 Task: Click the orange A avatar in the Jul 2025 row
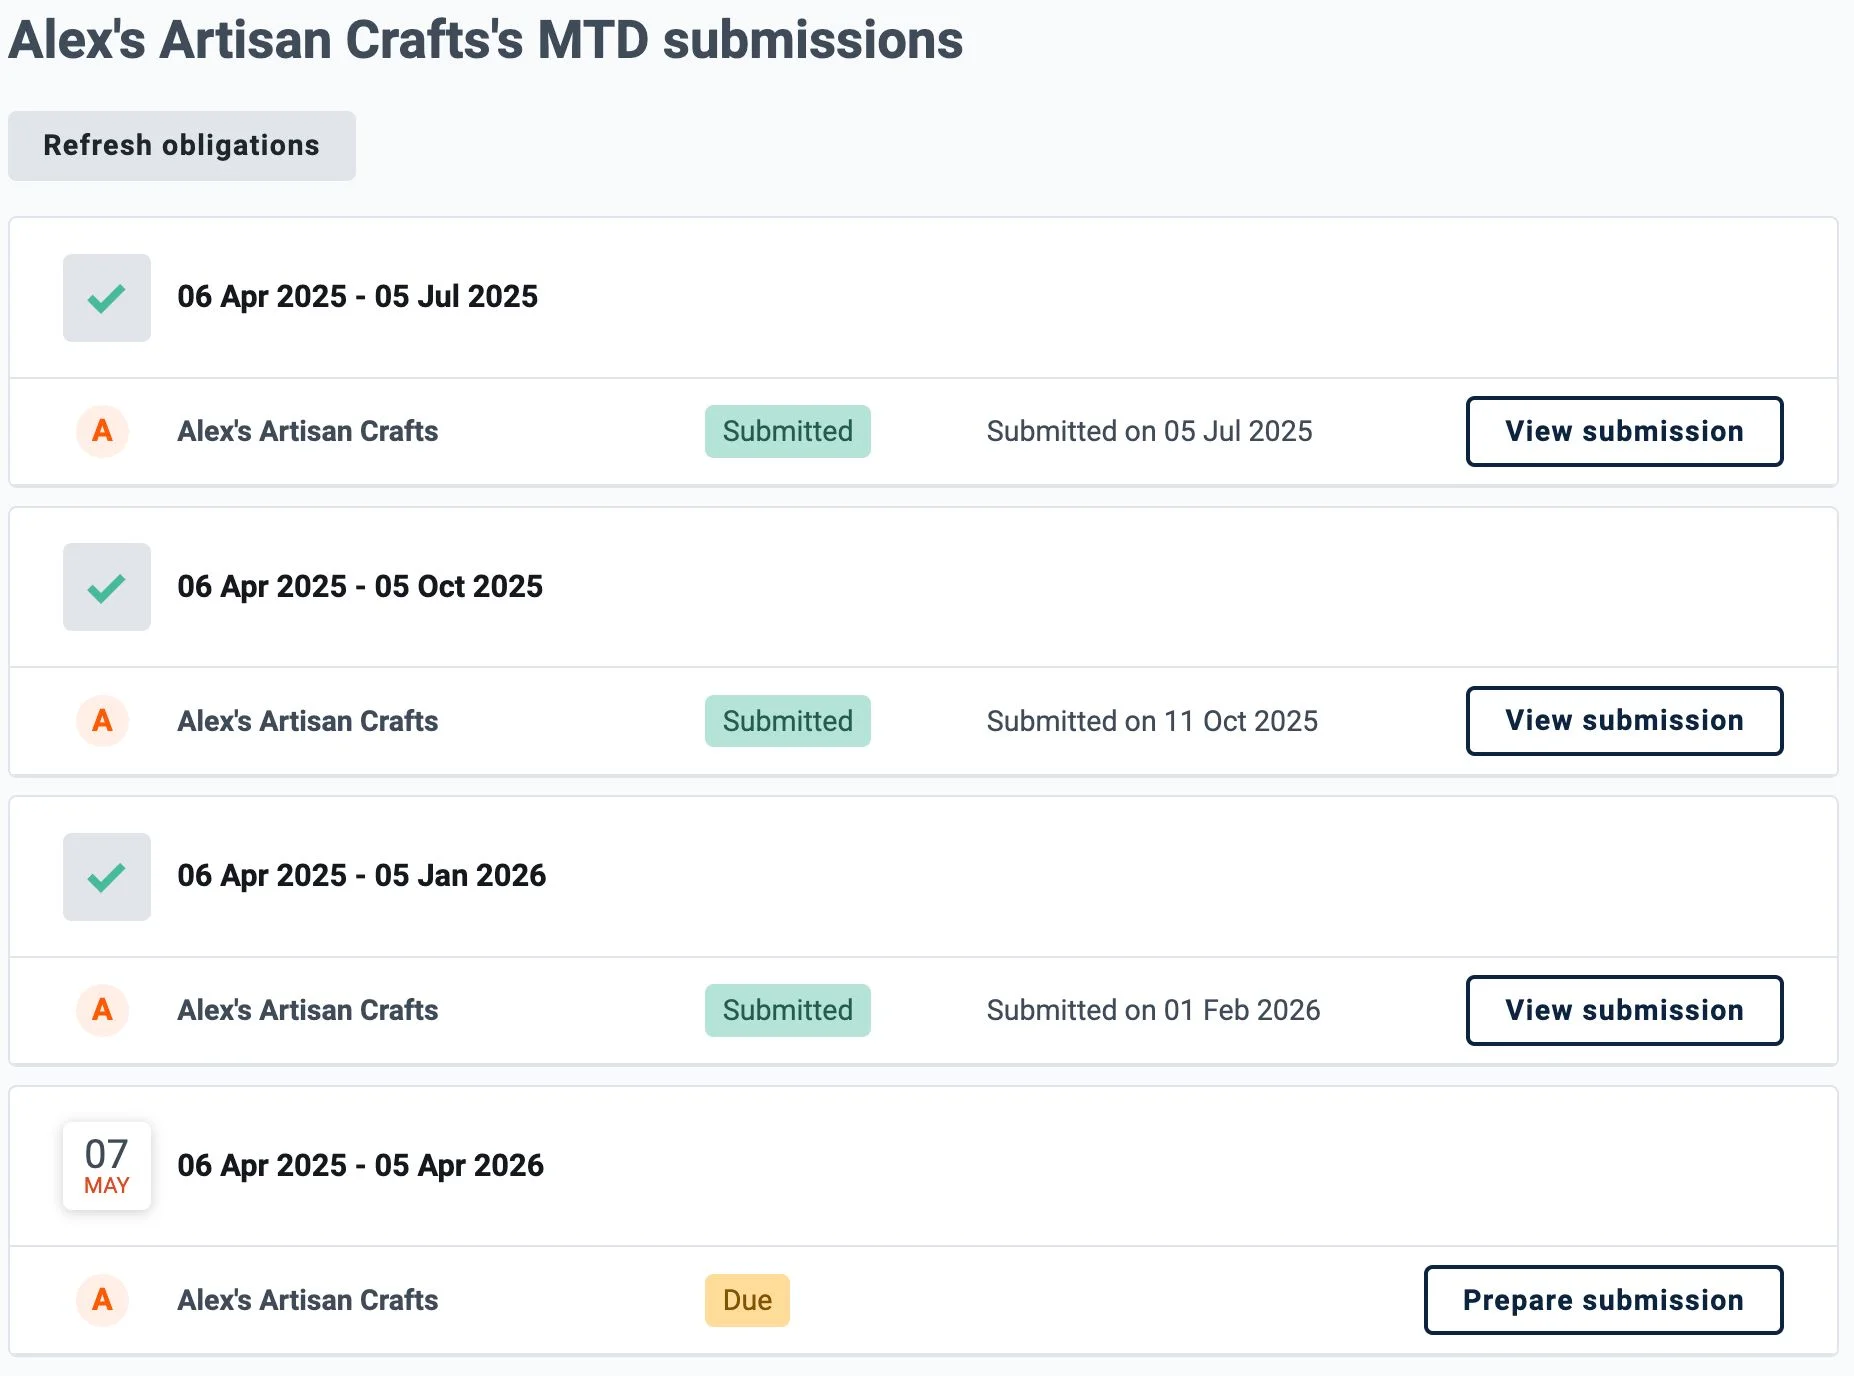click(102, 431)
